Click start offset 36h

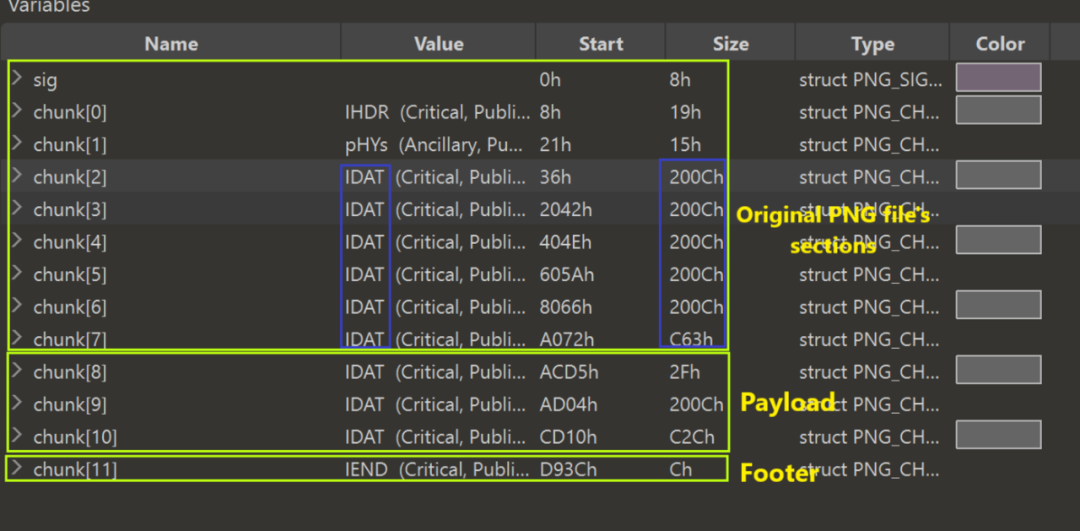[555, 178]
